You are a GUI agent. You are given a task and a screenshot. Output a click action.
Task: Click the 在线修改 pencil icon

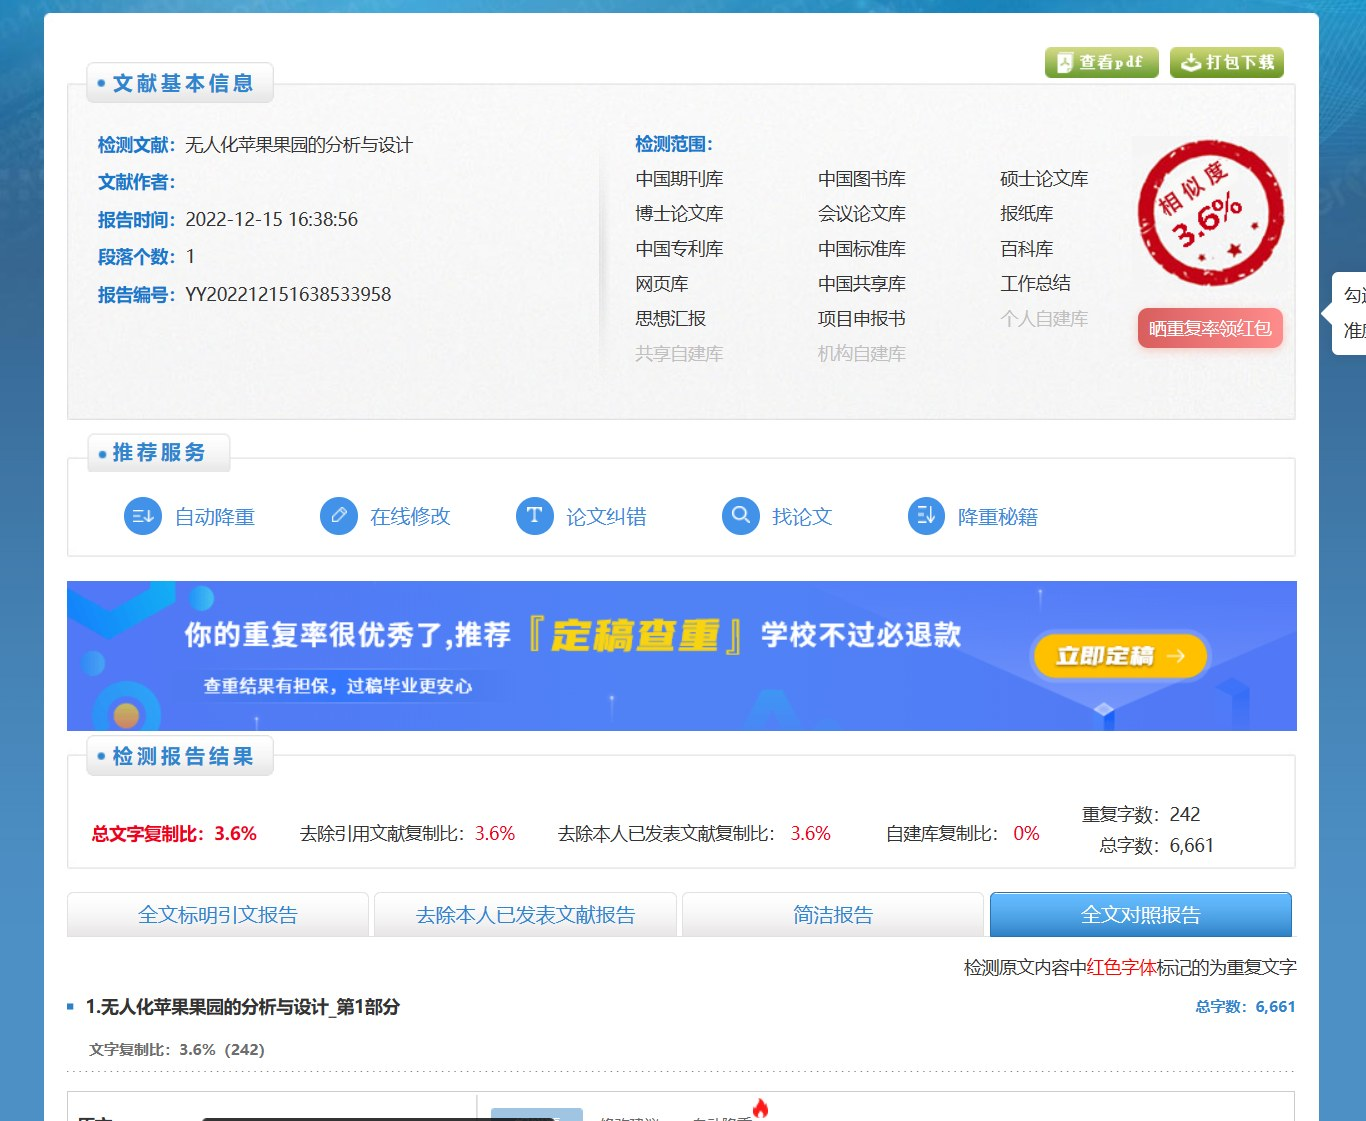tap(339, 516)
